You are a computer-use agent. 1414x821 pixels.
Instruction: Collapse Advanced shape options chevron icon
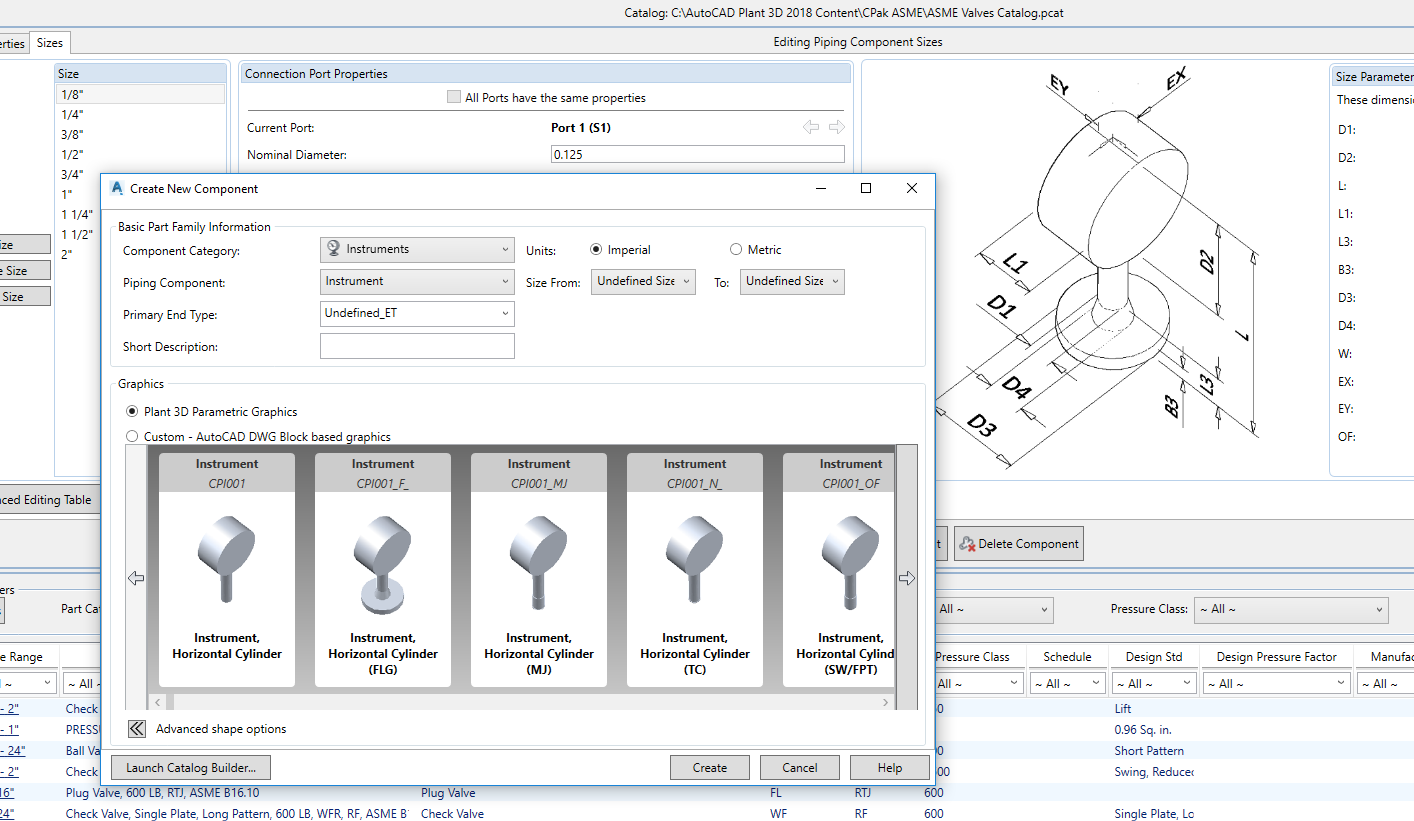coord(138,729)
